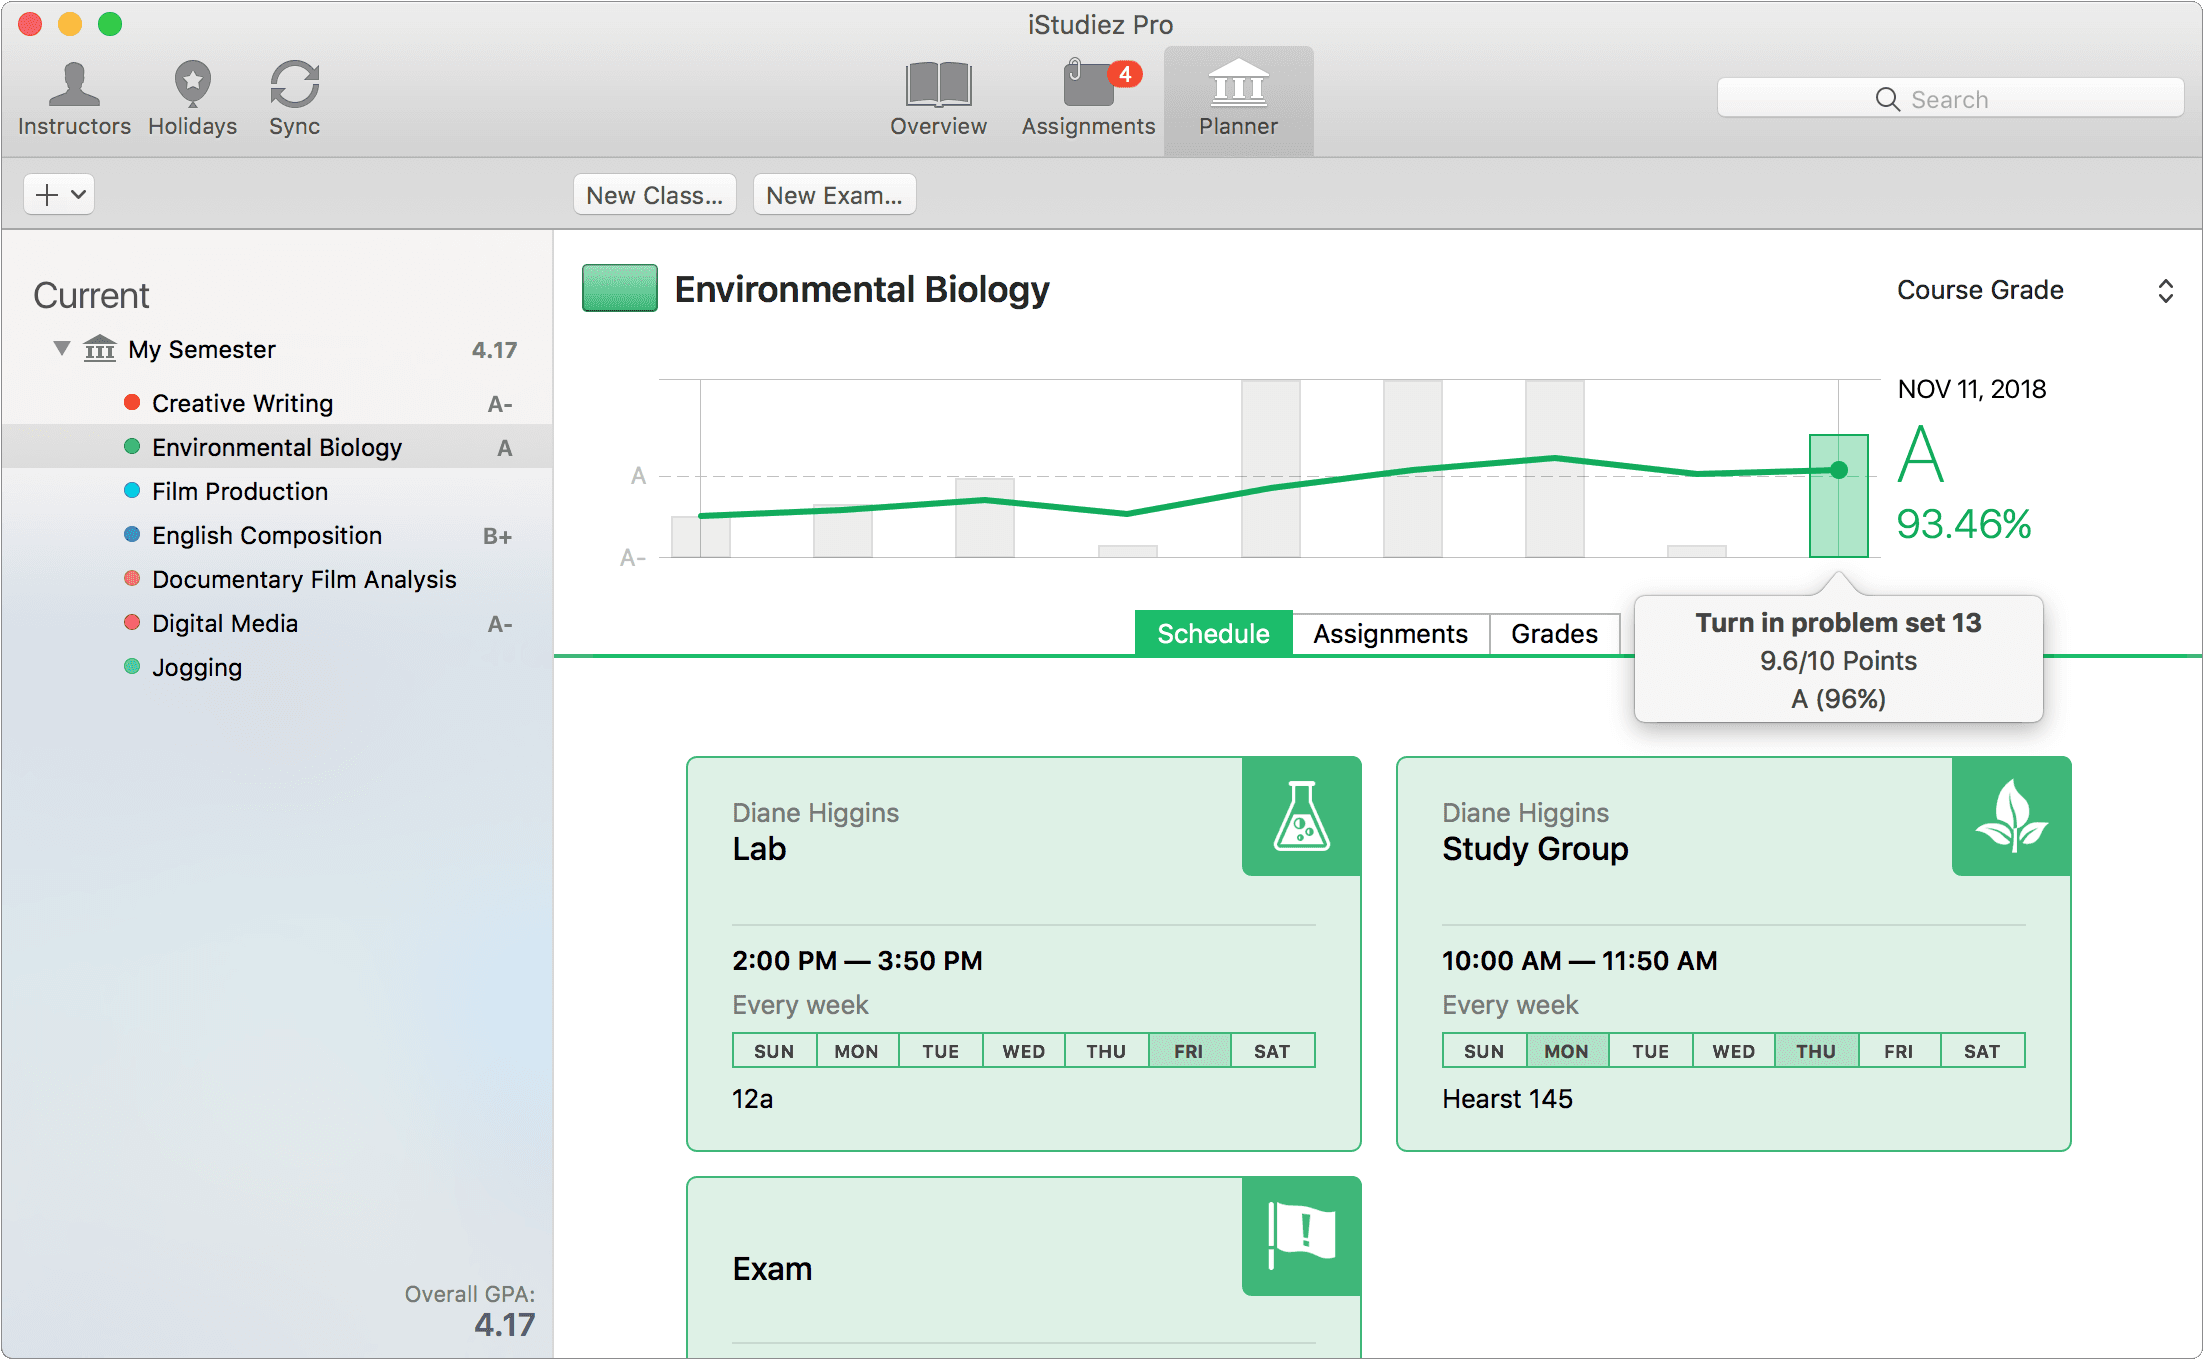Toggle FRI in the Study Group schedule

[1899, 1051]
